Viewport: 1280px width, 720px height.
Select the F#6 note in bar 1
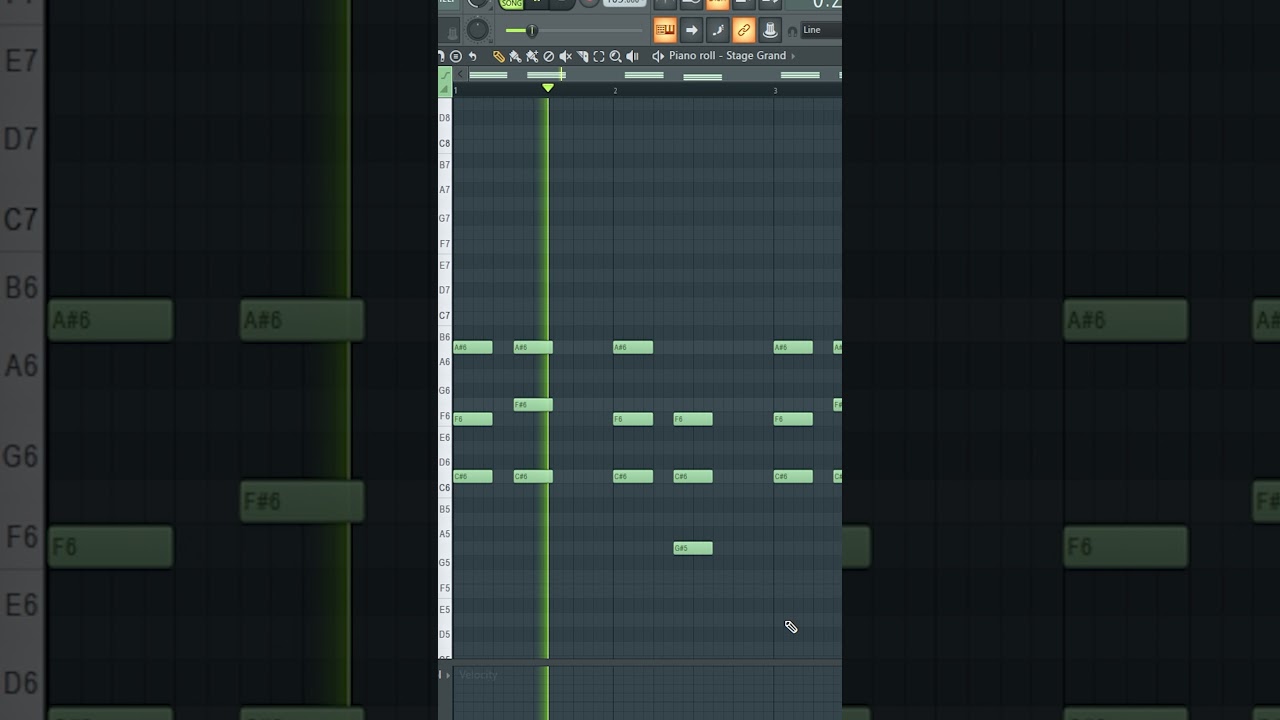[533, 405]
